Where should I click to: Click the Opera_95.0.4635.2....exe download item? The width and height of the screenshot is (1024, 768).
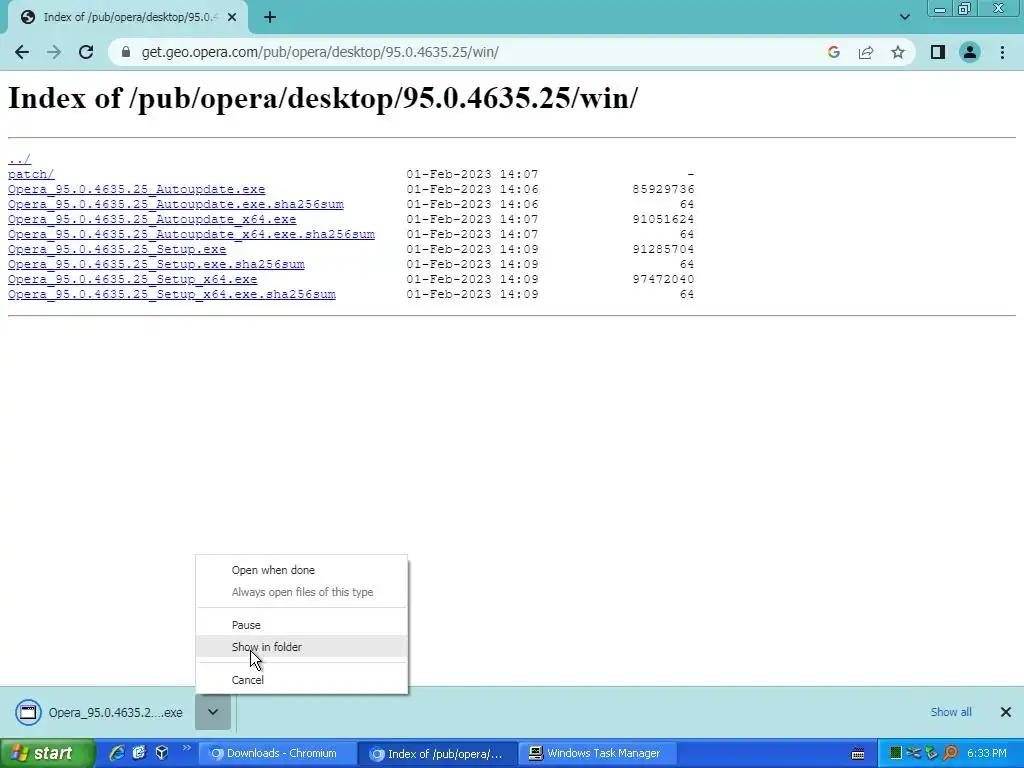(x=100, y=712)
